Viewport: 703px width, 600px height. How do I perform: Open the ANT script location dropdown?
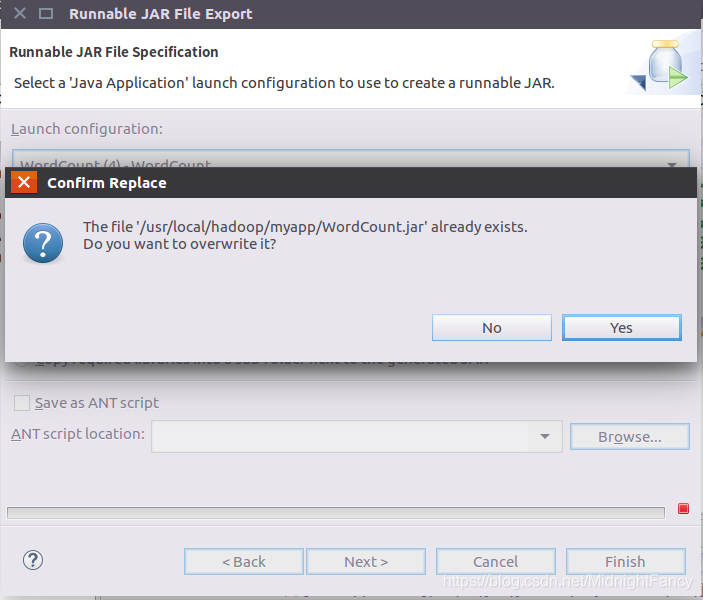tap(545, 436)
